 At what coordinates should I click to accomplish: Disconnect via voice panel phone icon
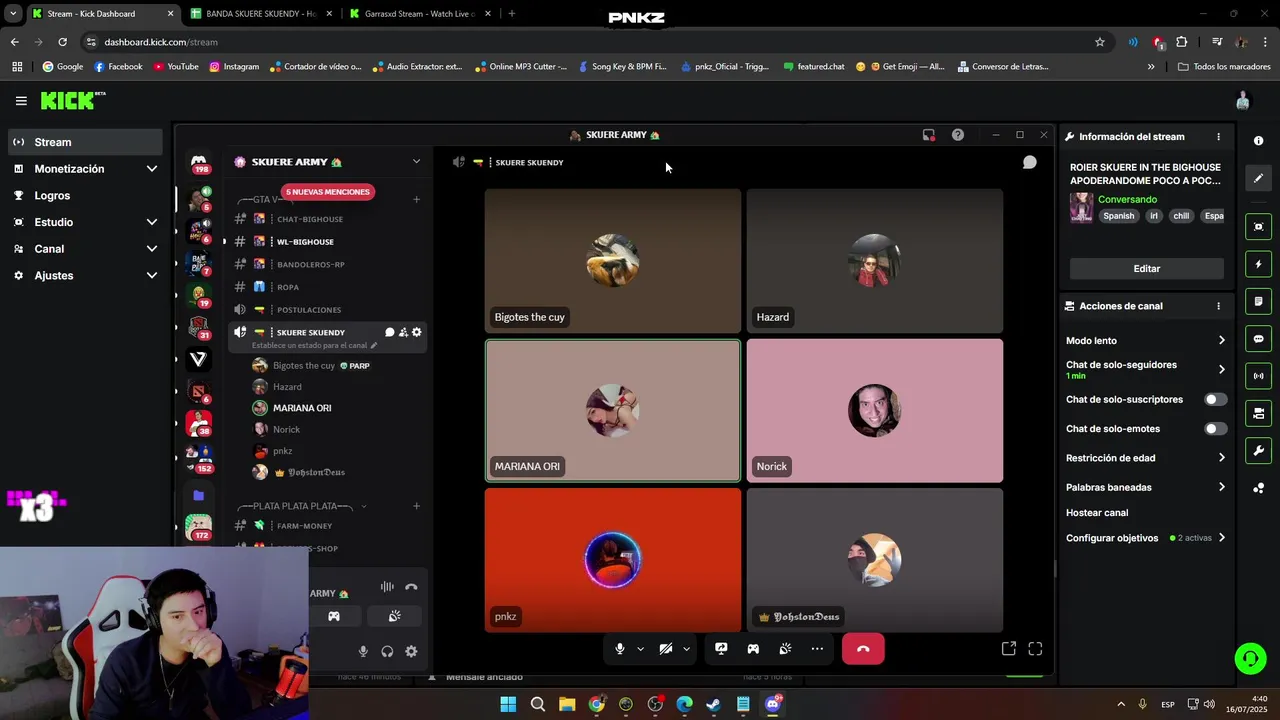411,587
